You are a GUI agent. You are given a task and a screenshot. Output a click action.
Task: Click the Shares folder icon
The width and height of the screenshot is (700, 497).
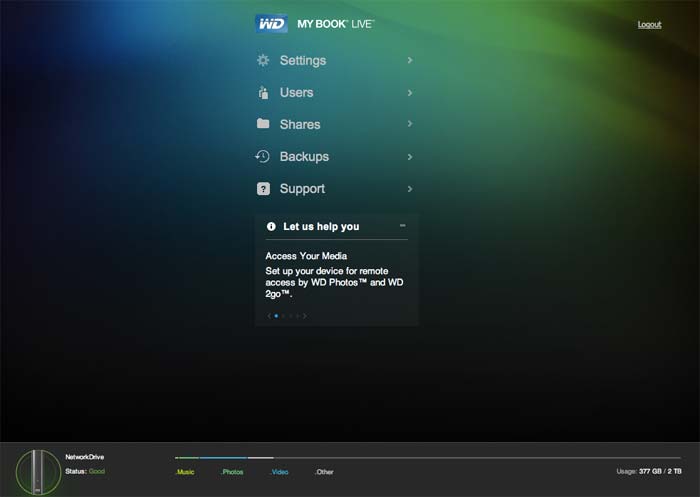[263, 124]
